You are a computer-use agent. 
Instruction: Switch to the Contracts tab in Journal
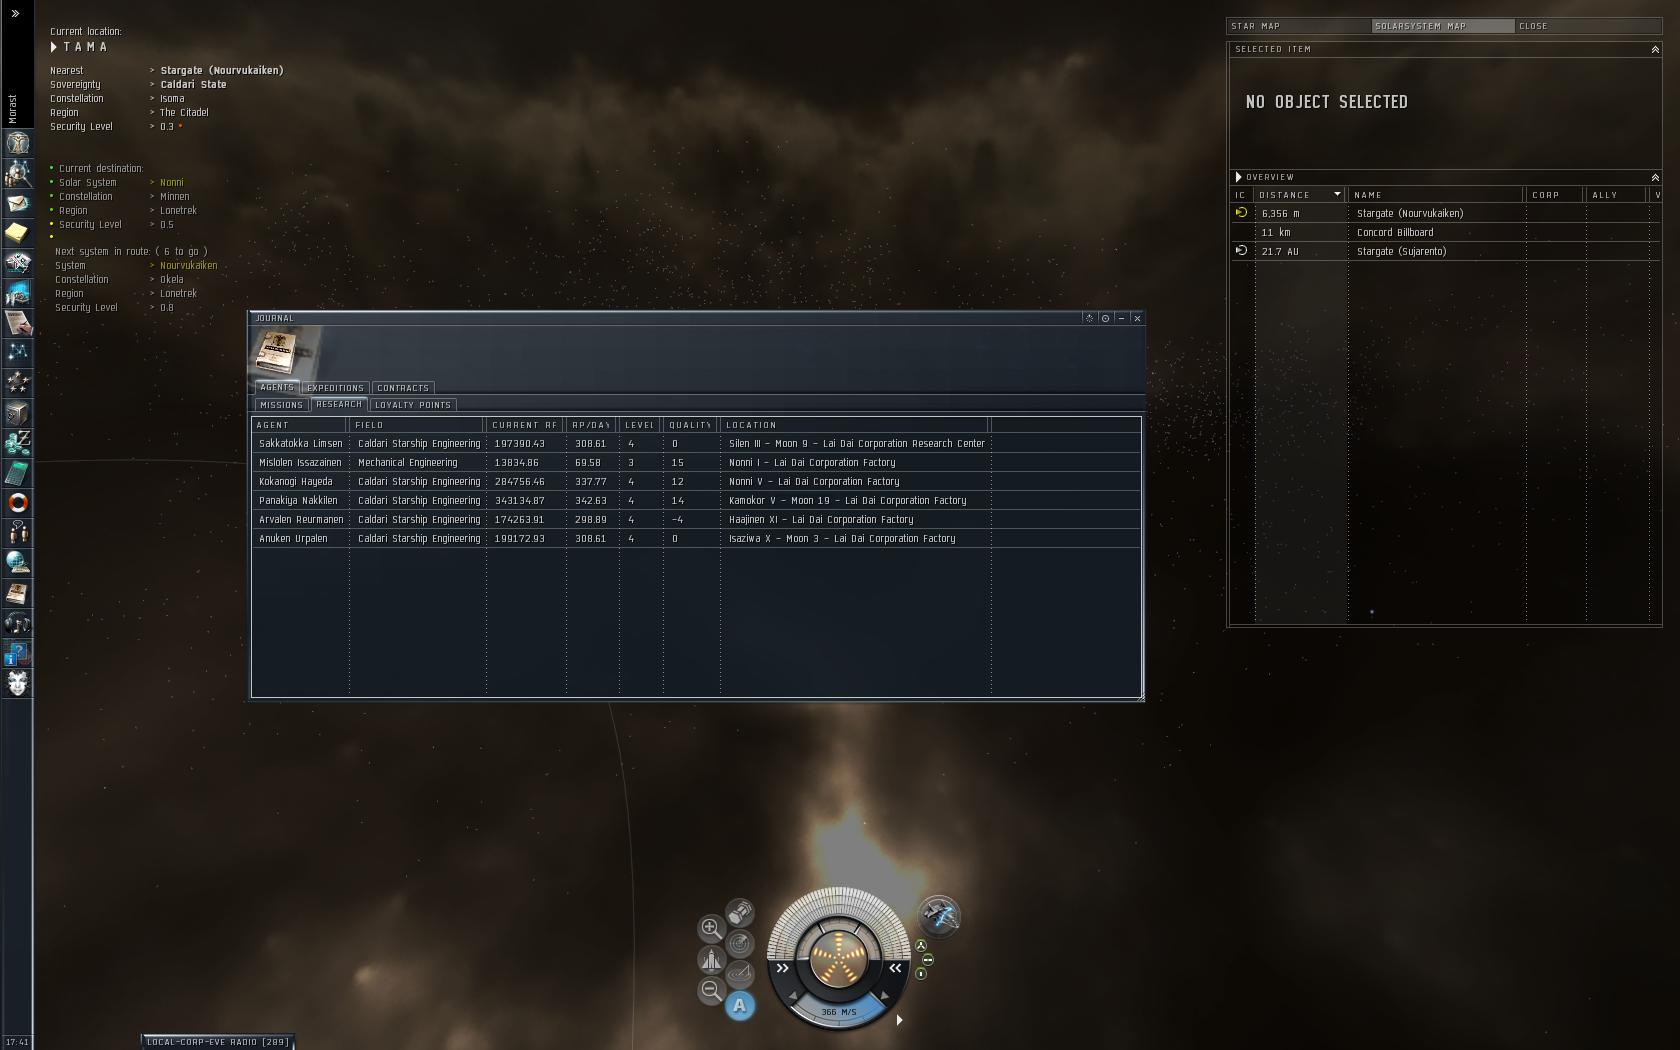coord(403,388)
